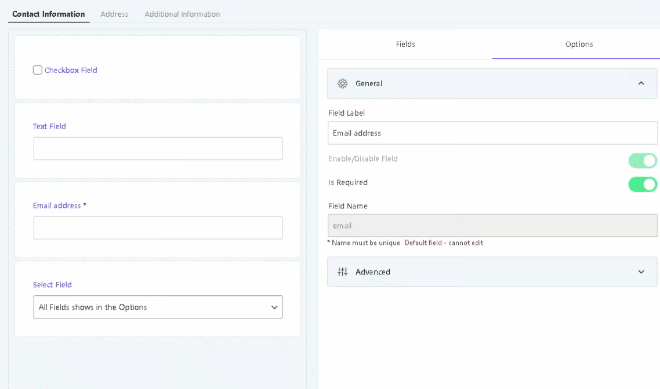
Task: Click the disabled Field Name input
Action: [x=492, y=226]
